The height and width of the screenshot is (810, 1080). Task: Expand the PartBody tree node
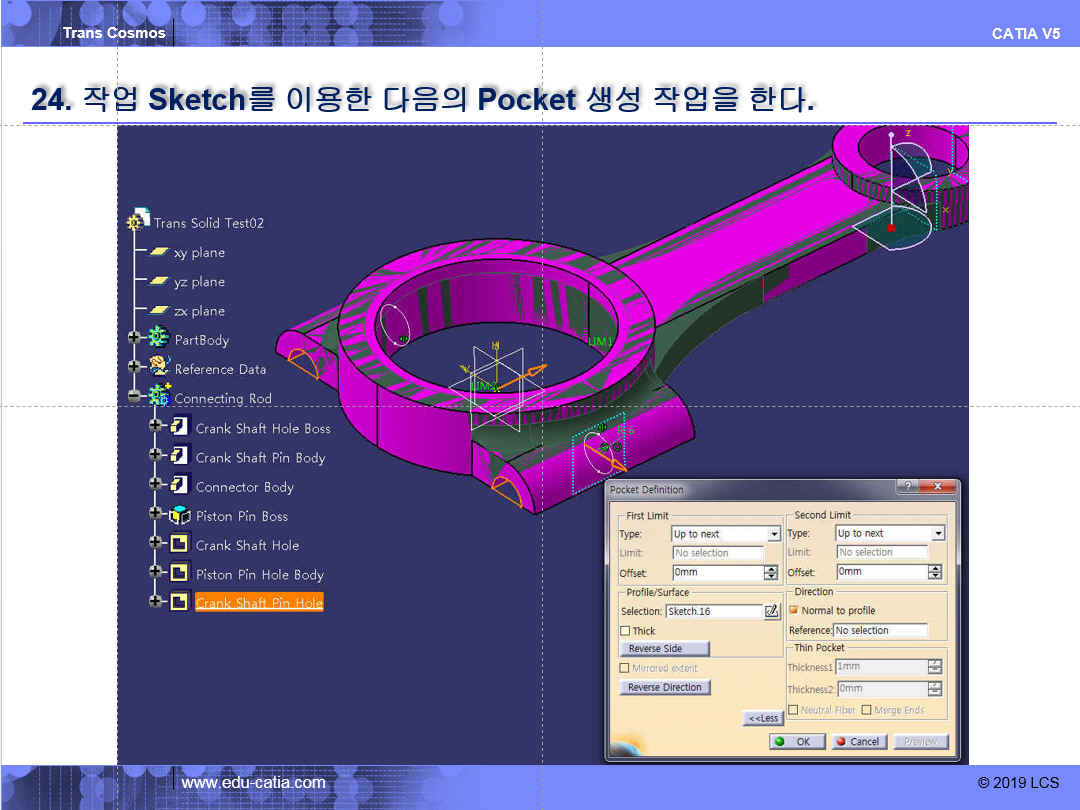pos(134,339)
